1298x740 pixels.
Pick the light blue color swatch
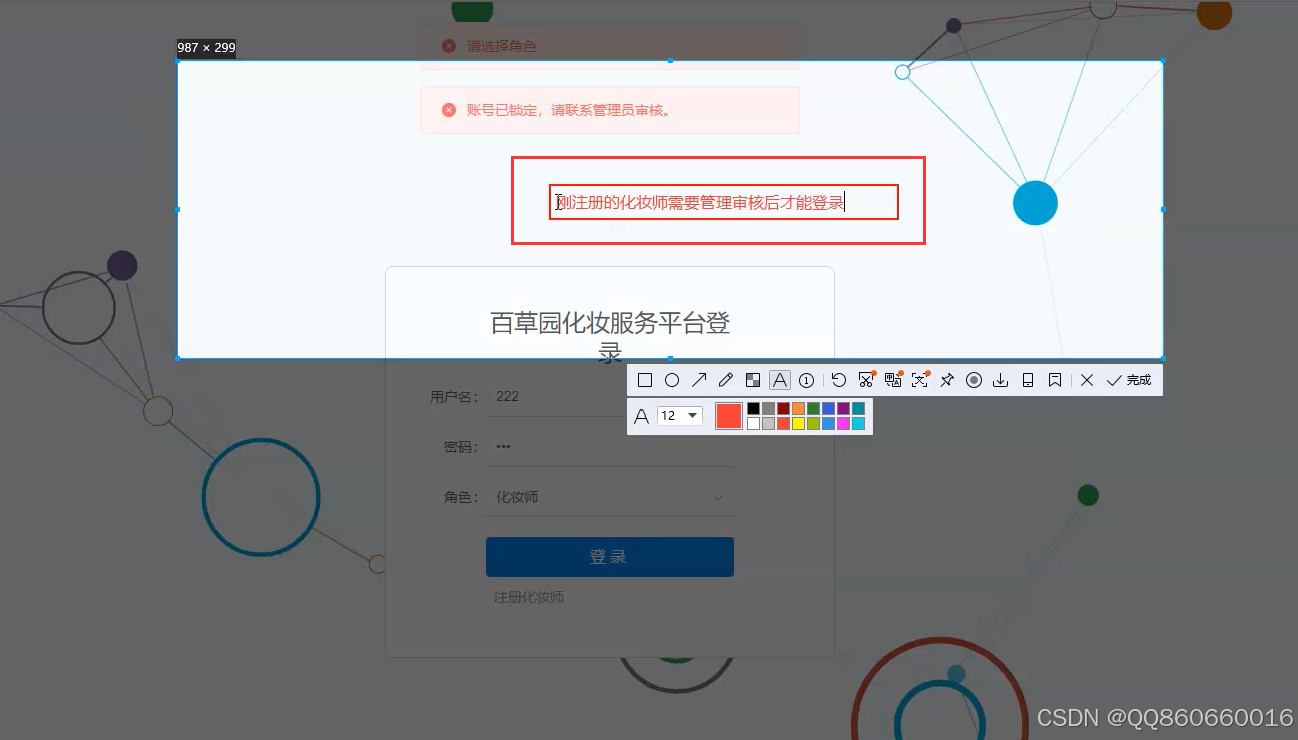tap(828, 423)
